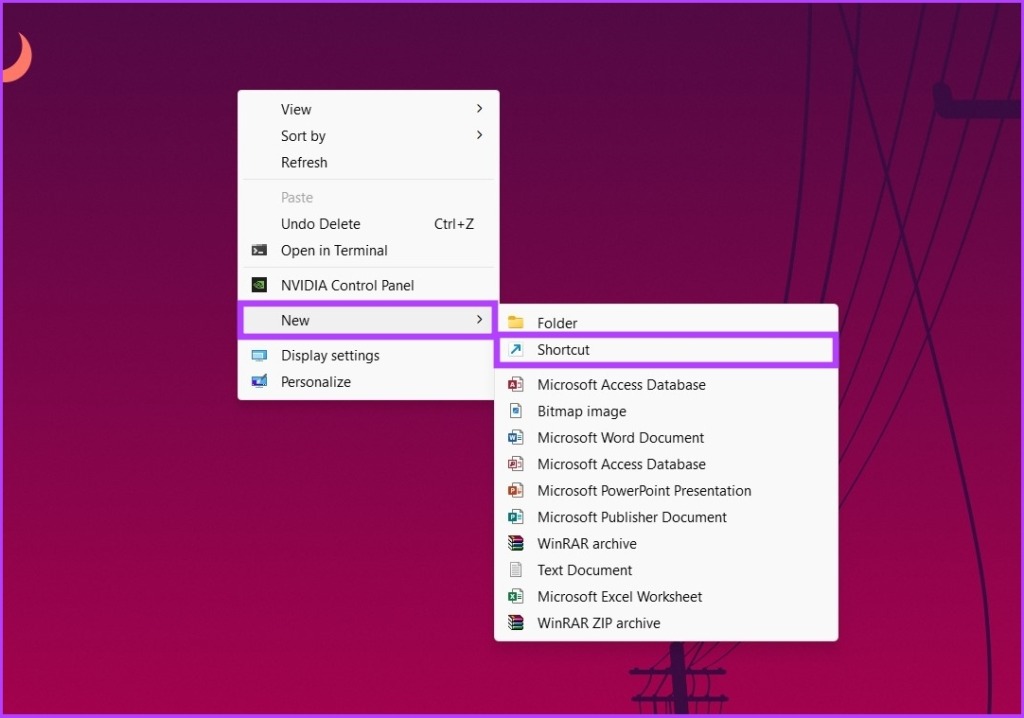
Task: Click the WinRAR ZIP archive icon
Action: 516,623
